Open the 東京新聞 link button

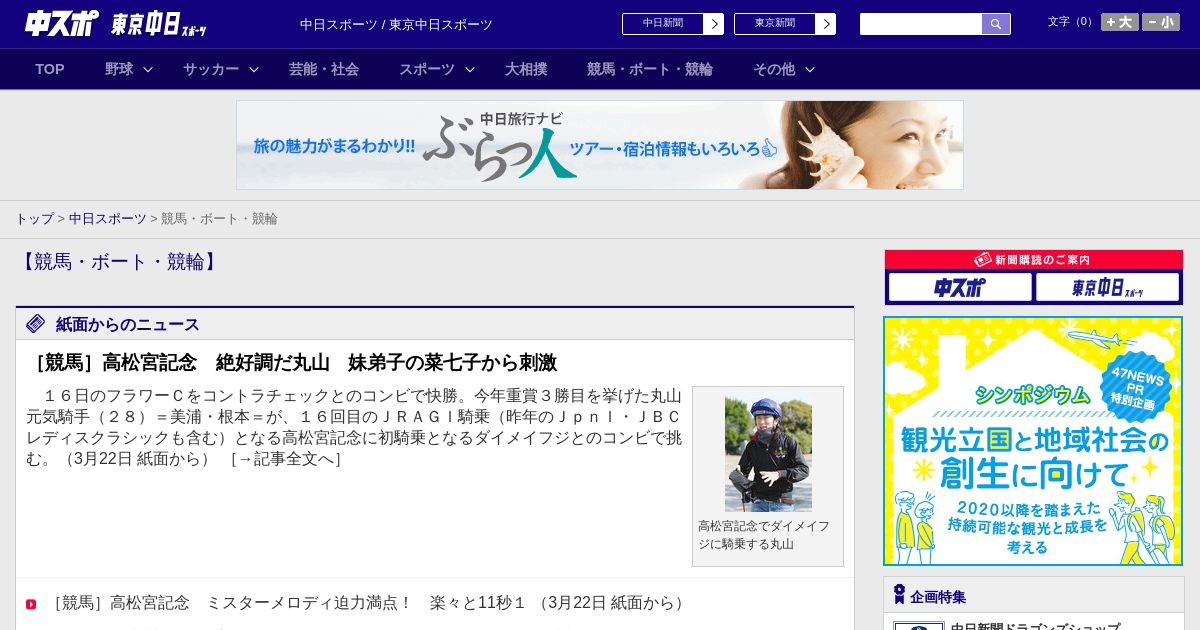pyautogui.click(x=775, y=24)
